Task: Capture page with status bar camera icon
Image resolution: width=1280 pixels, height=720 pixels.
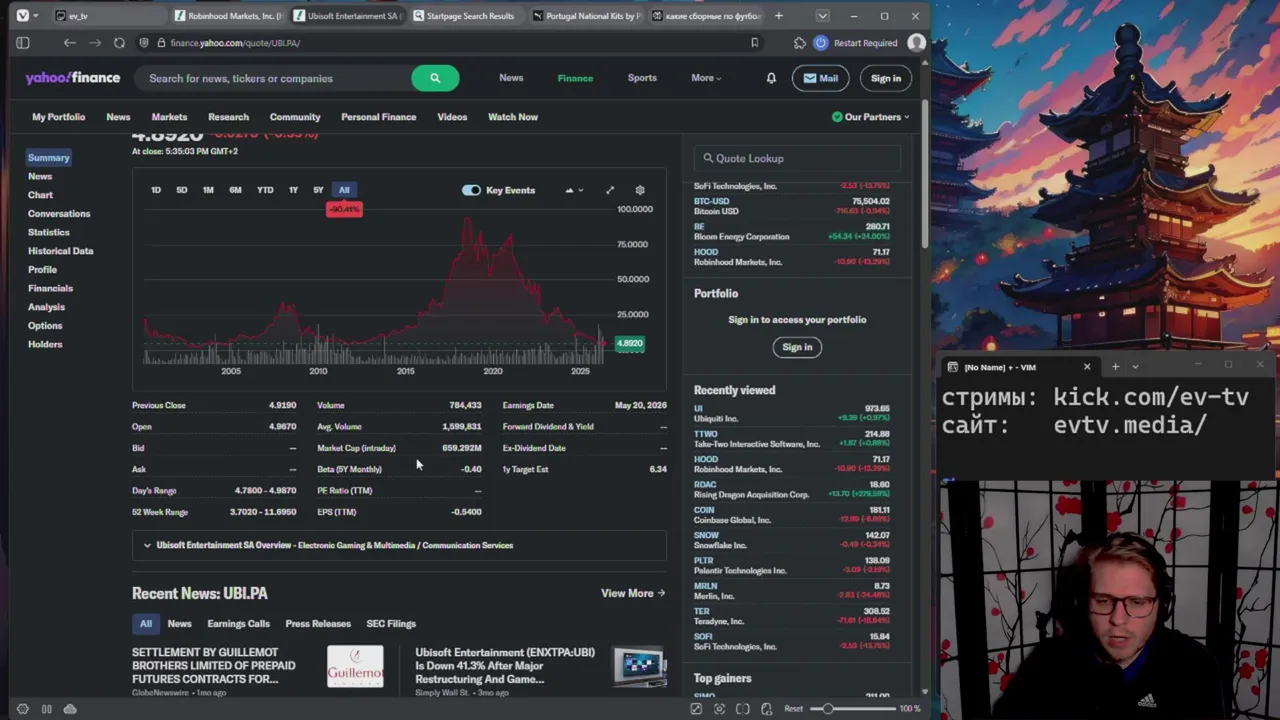Action: click(719, 709)
